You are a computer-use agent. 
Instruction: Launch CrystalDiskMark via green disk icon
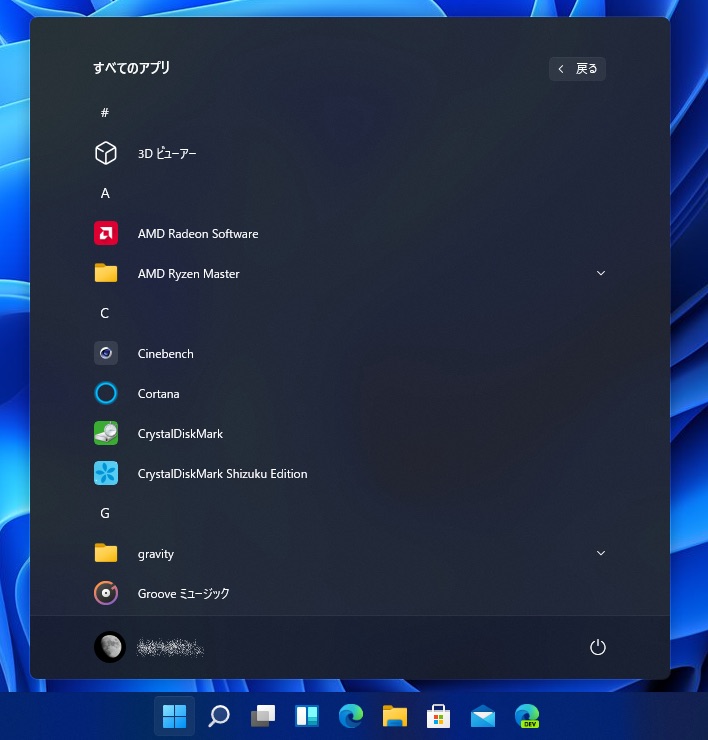pyautogui.click(x=106, y=433)
